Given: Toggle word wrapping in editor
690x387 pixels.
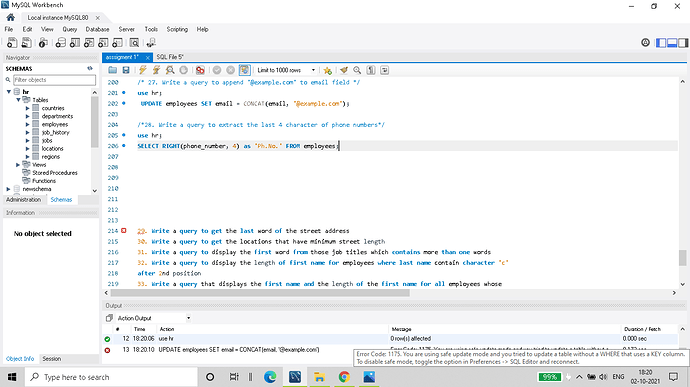Looking at the screenshot, I should point(385,70).
